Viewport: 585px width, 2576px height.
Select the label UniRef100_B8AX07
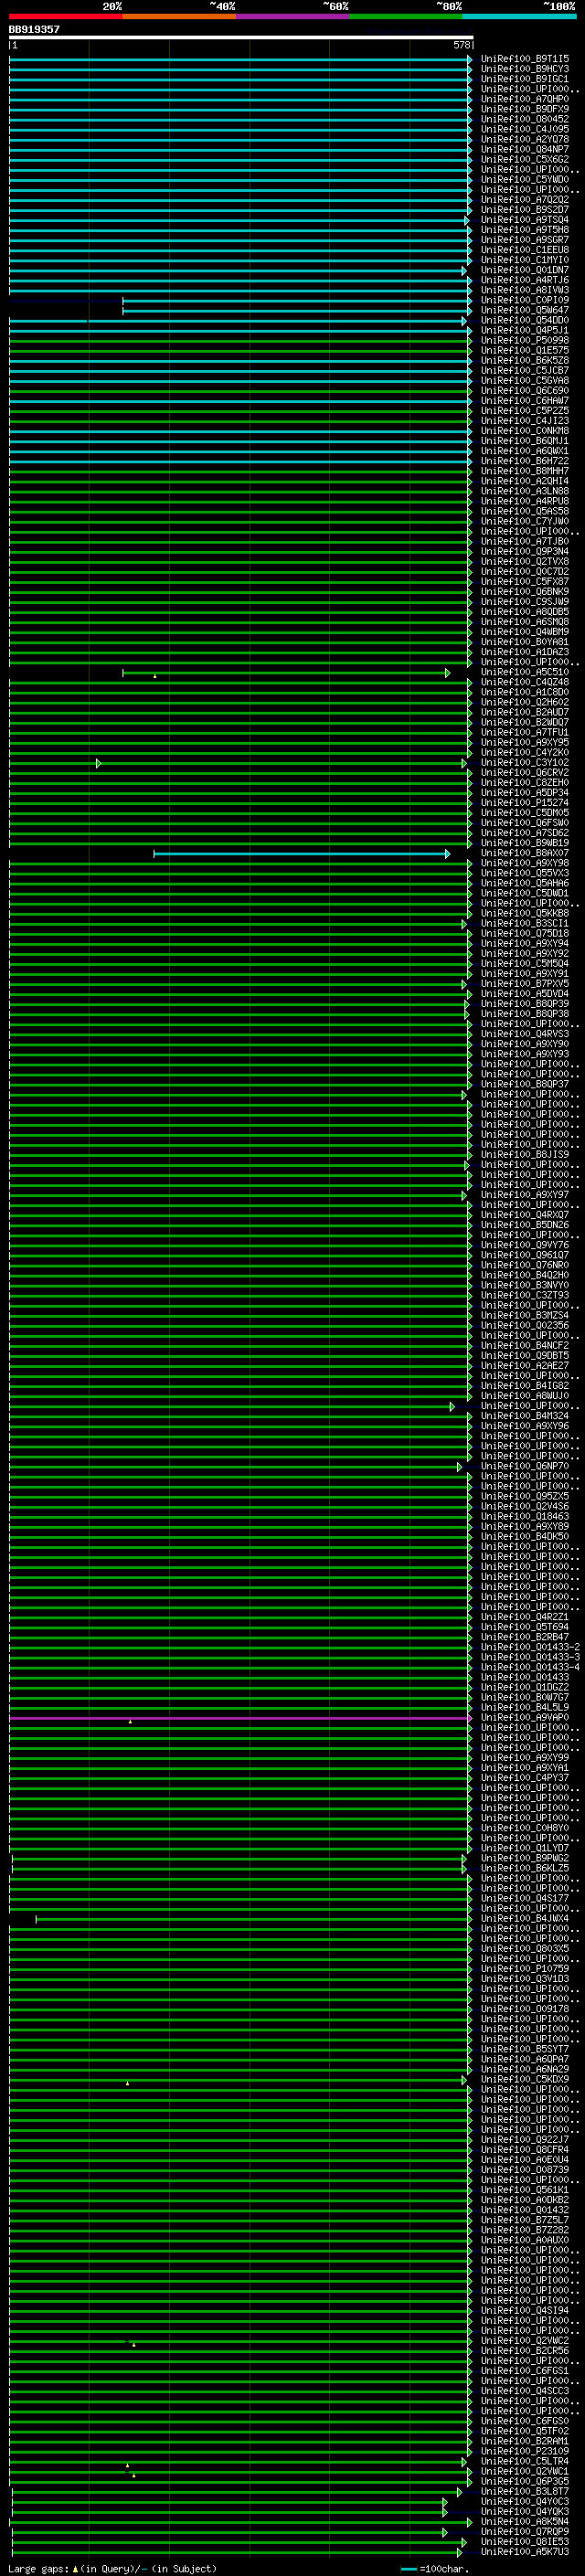point(524,853)
